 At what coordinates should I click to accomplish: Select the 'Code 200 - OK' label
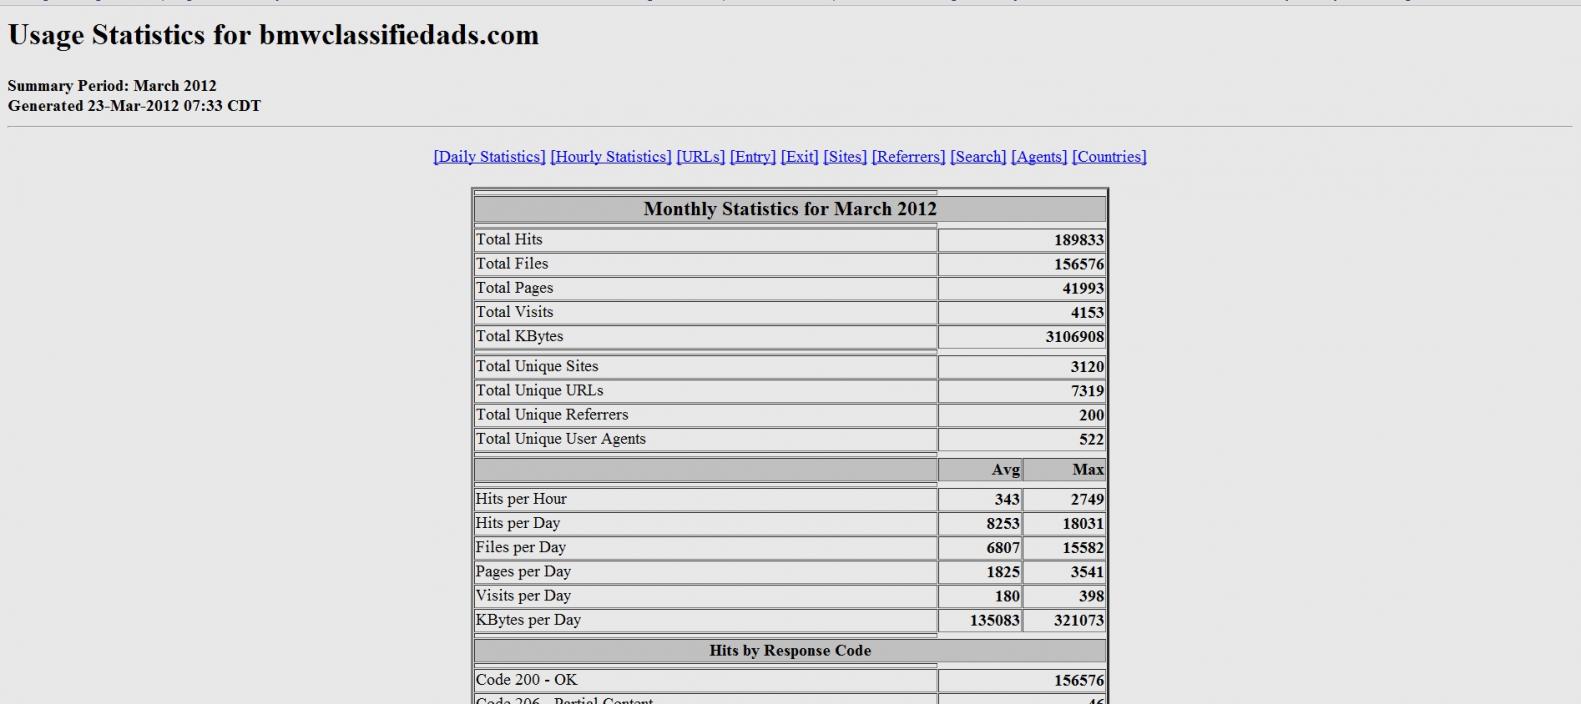click(x=526, y=680)
